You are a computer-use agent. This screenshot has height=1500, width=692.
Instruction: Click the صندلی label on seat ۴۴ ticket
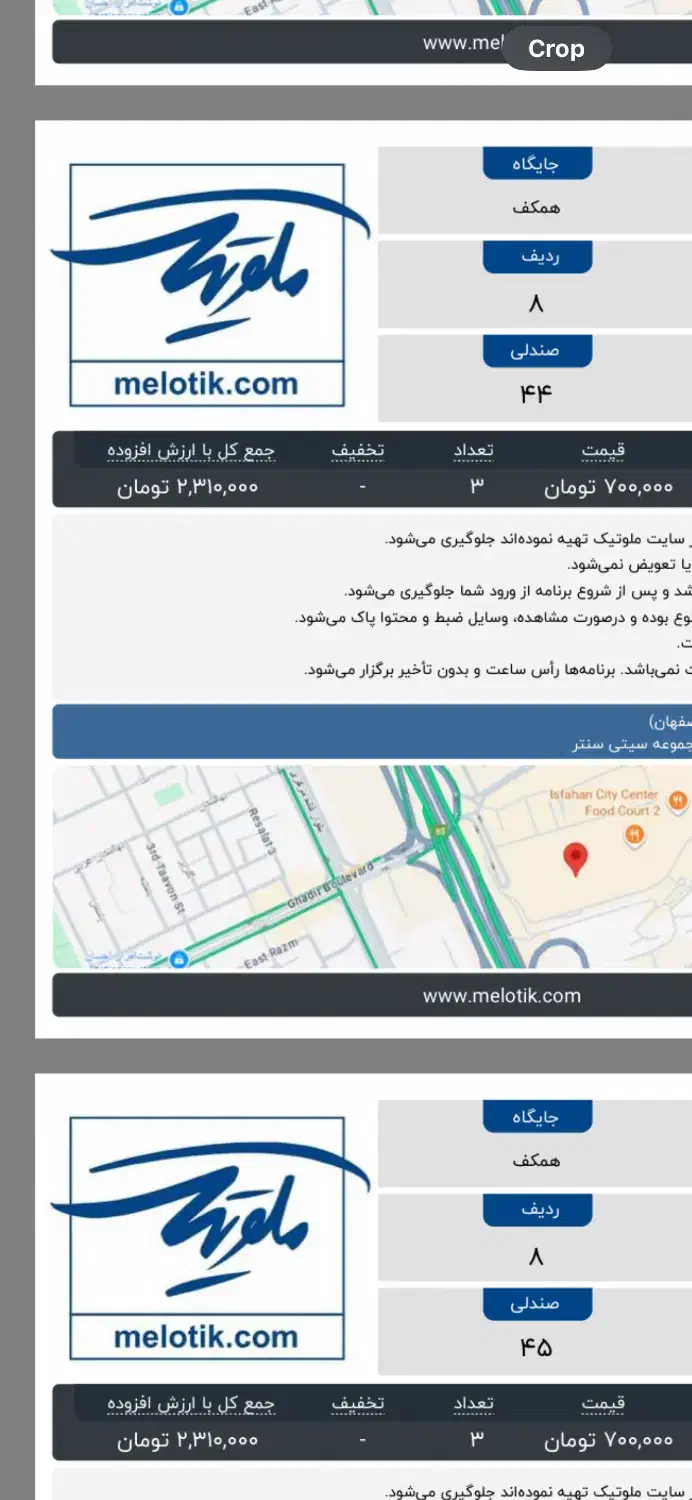[537, 351]
